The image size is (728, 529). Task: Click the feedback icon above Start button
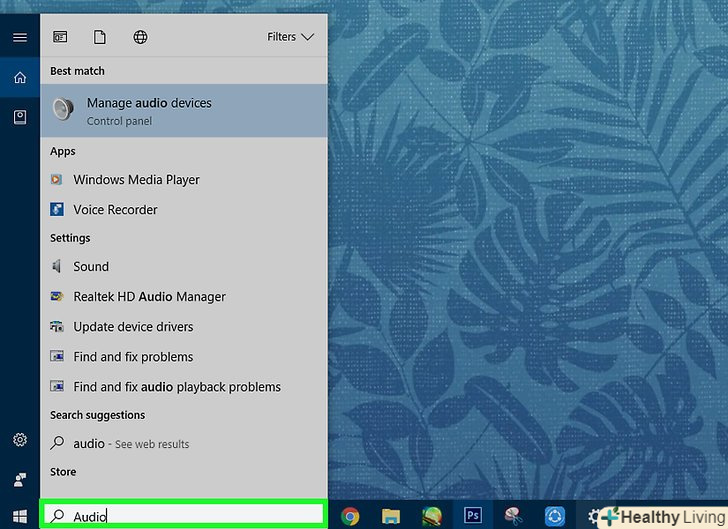pos(19,480)
